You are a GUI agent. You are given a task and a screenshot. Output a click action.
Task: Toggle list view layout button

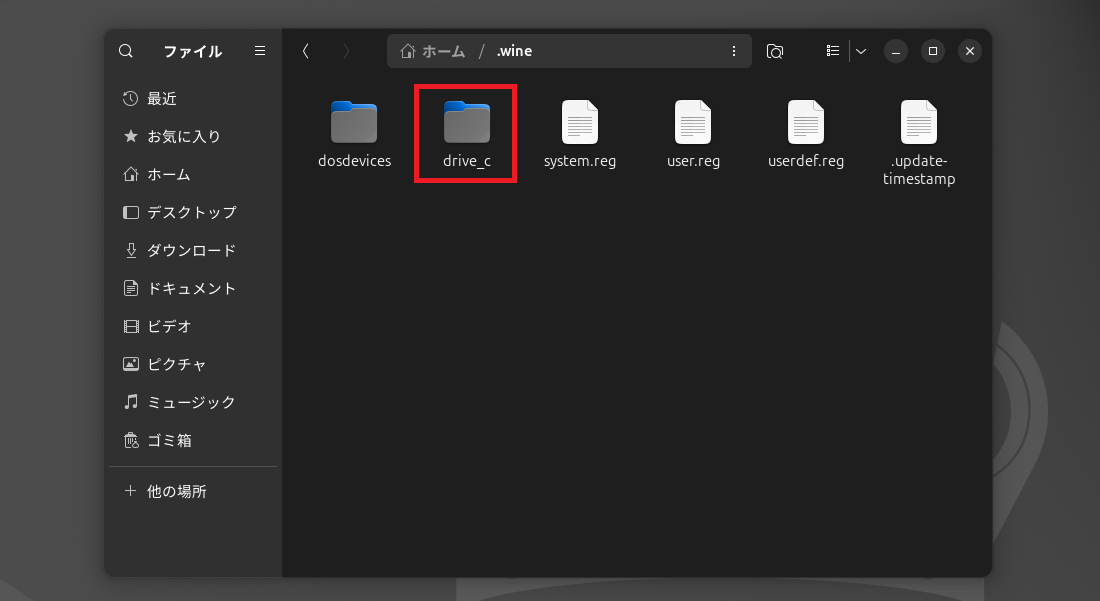point(832,51)
